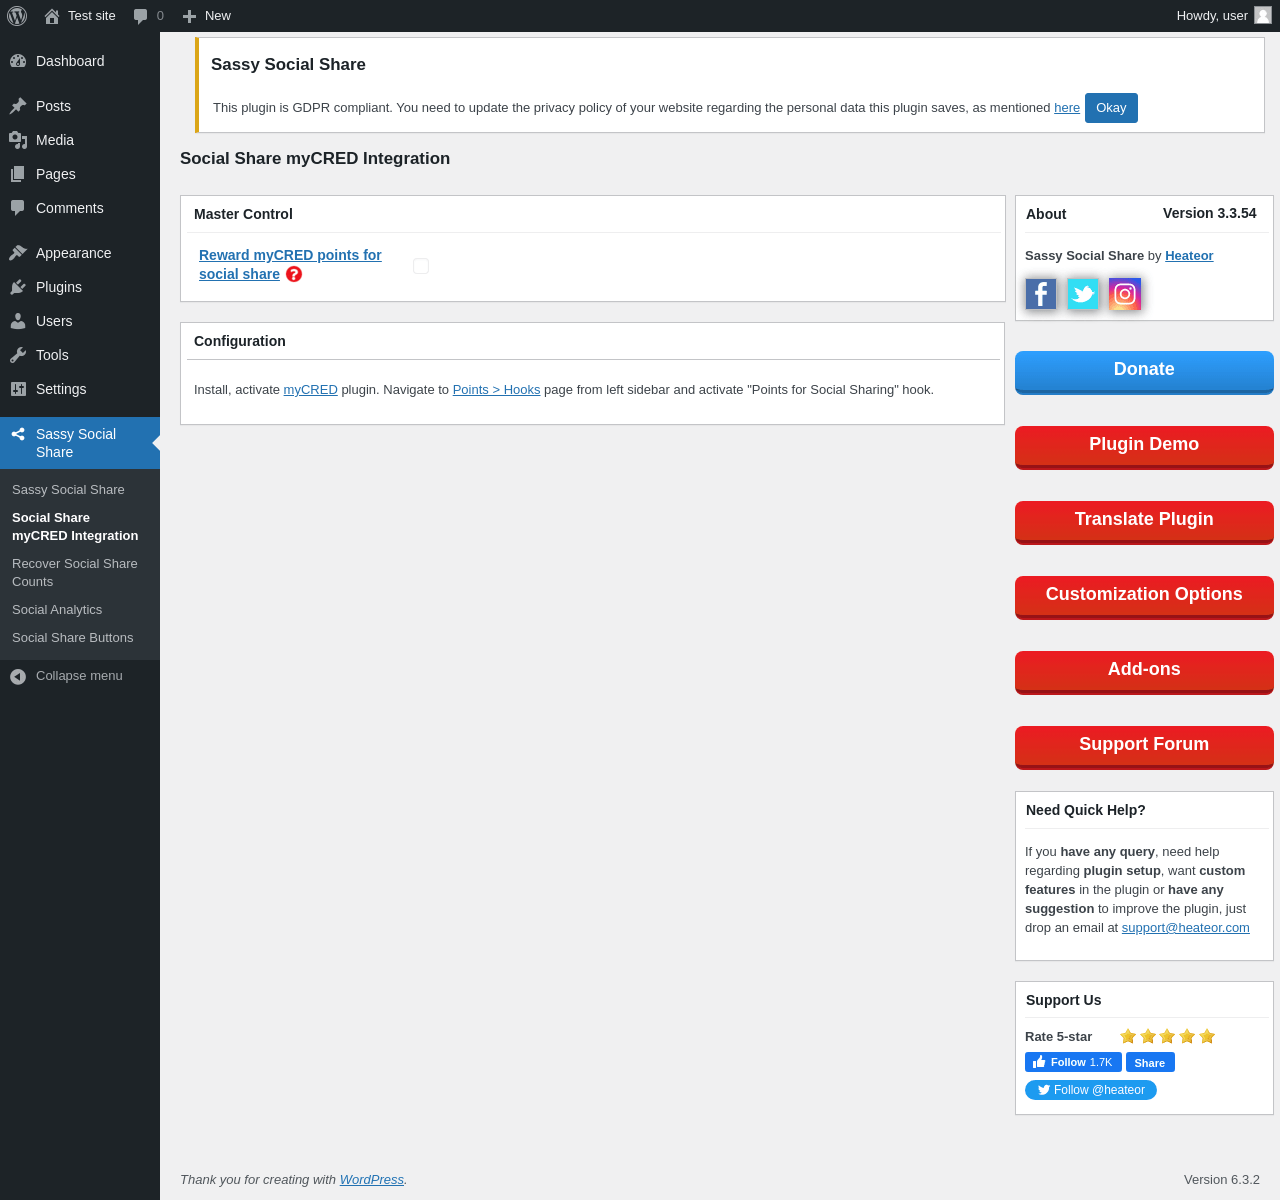The image size is (1280, 1200).
Task: Click Howdy, user account menu
Action: [x=1224, y=16]
